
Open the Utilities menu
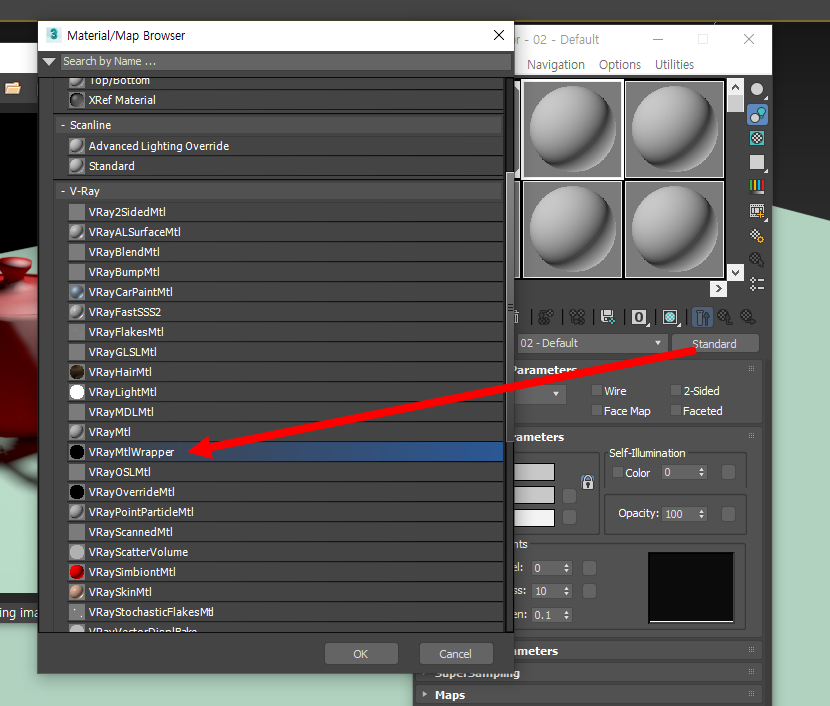pyautogui.click(x=674, y=65)
